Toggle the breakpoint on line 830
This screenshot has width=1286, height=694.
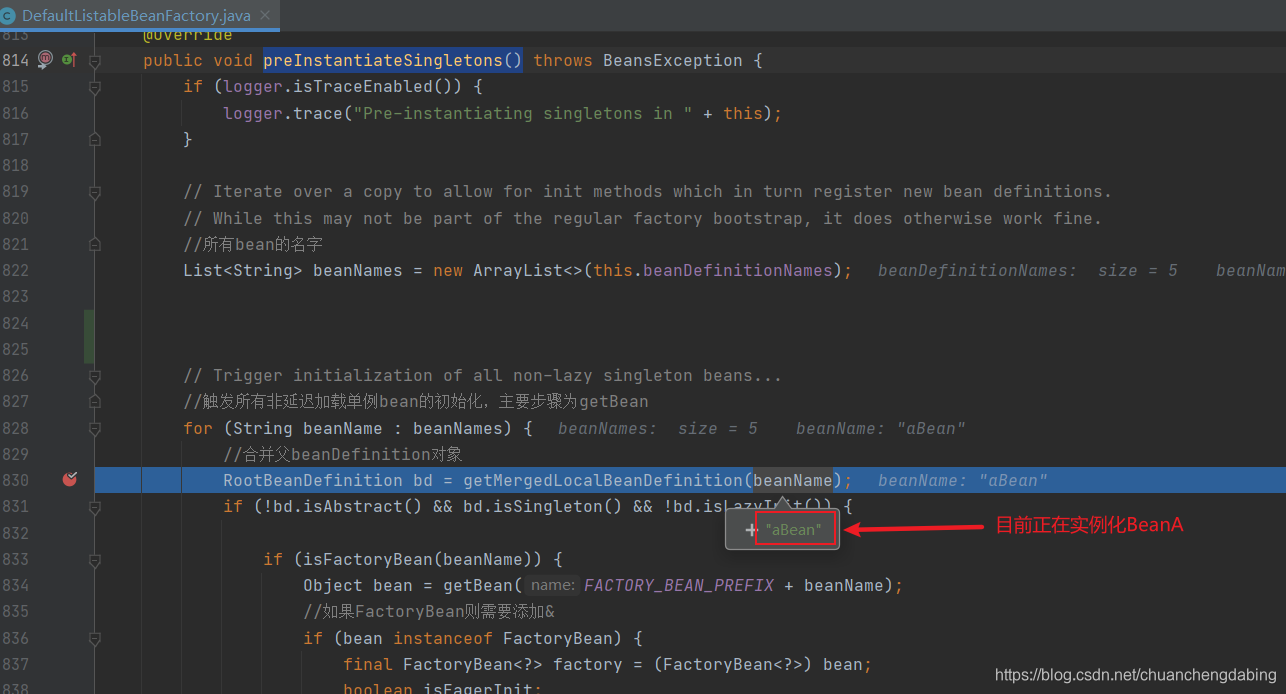click(x=69, y=480)
